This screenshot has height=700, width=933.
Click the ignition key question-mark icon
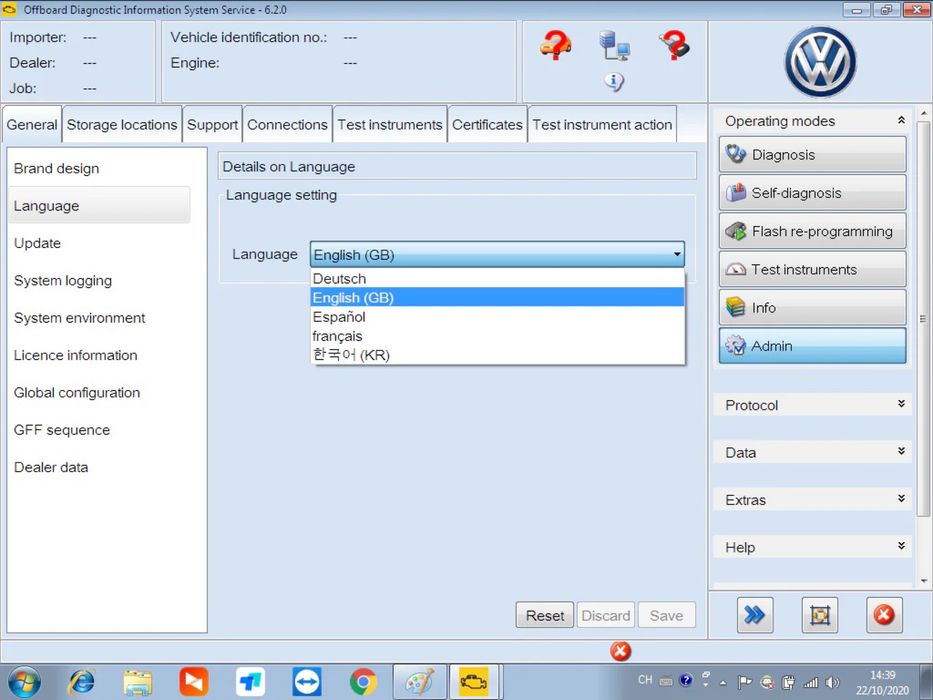click(674, 45)
